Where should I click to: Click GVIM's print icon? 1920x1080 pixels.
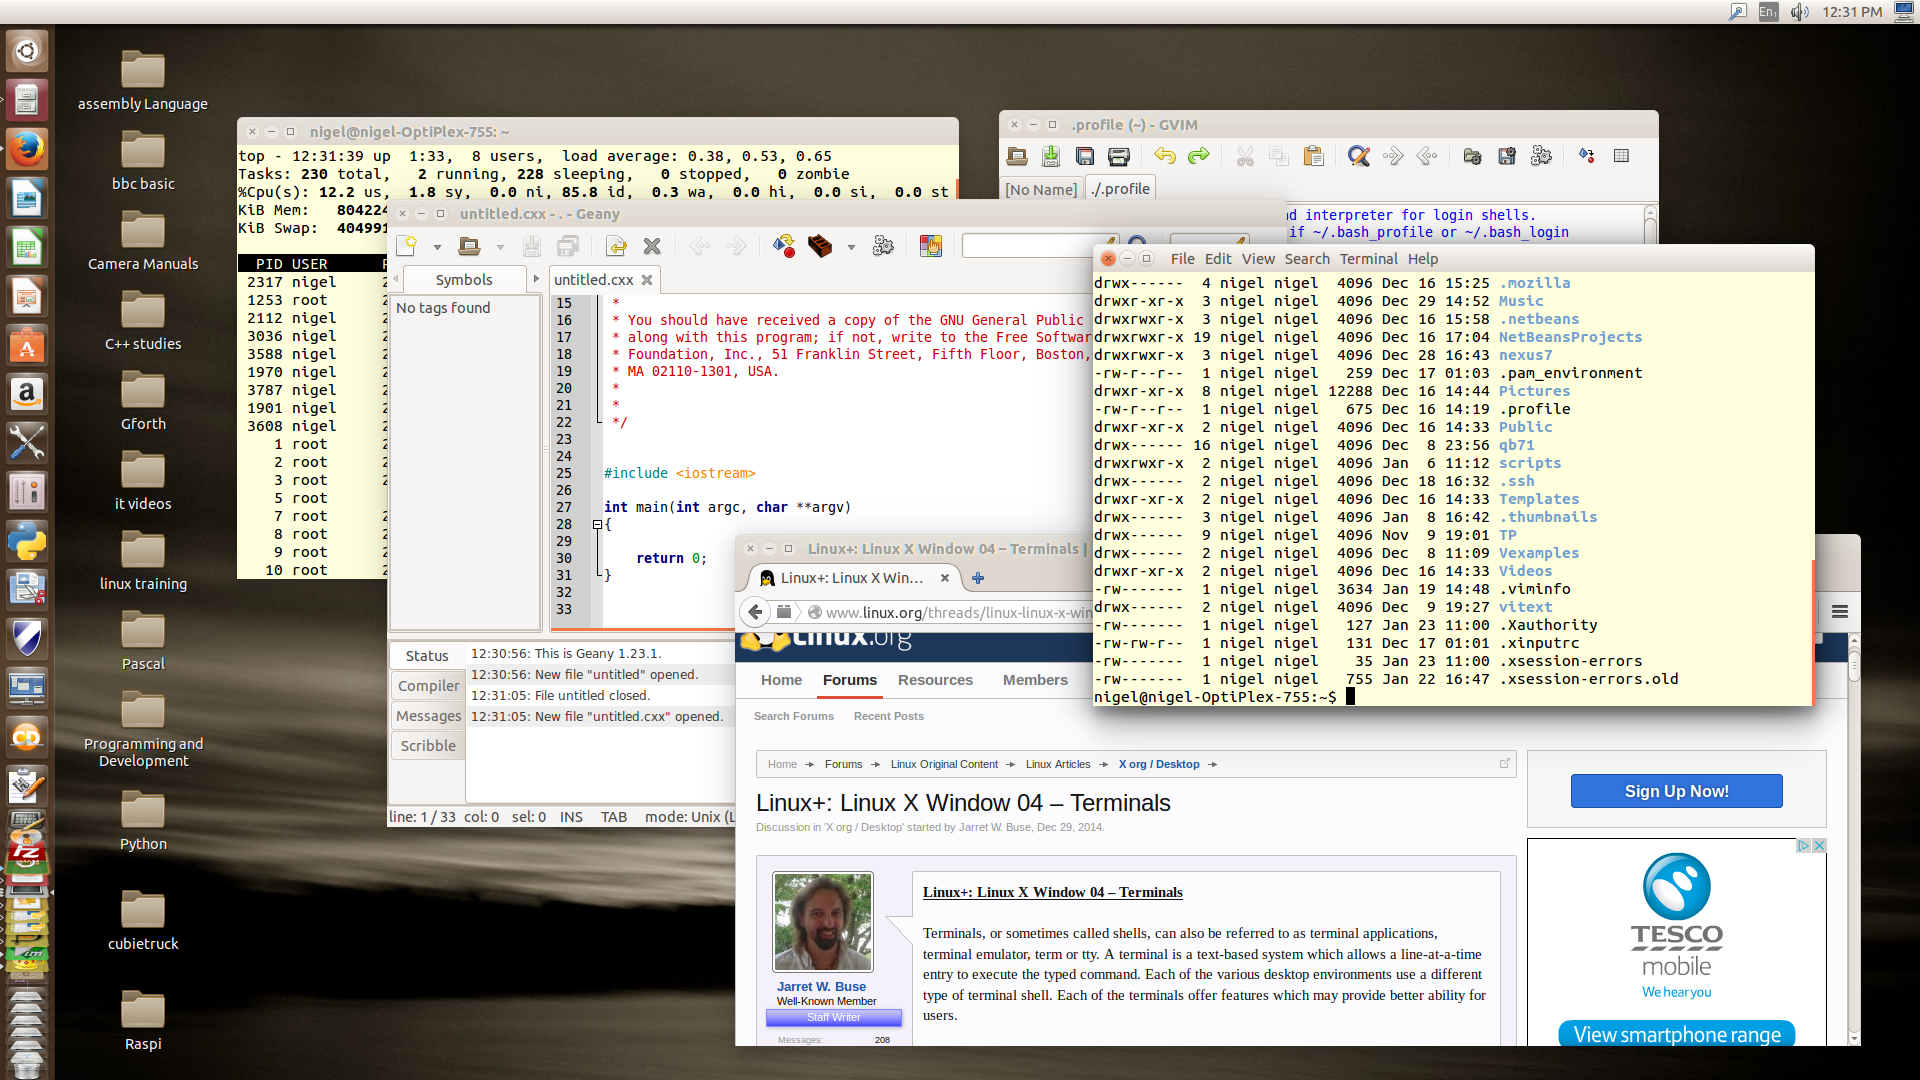(x=1119, y=156)
